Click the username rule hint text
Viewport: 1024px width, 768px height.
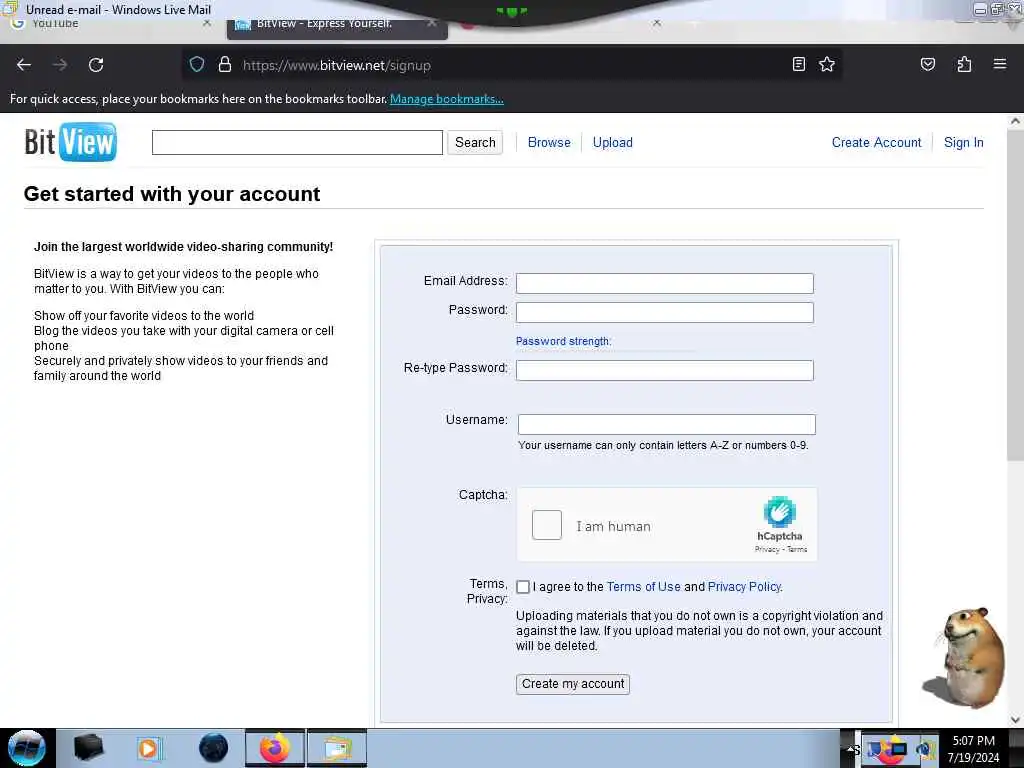click(663, 445)
